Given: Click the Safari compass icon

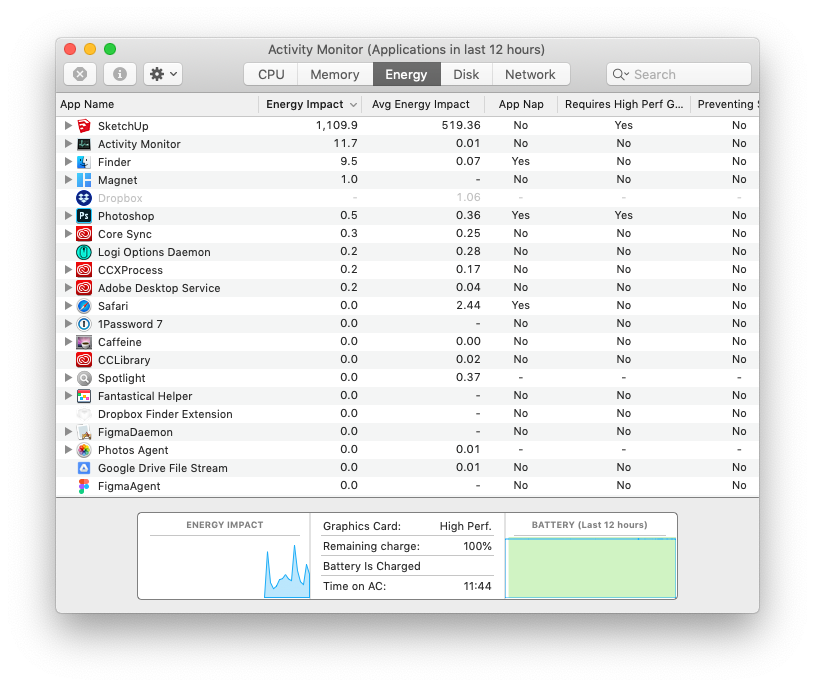Looking at the screenshot, I should [x=84, y=306].
